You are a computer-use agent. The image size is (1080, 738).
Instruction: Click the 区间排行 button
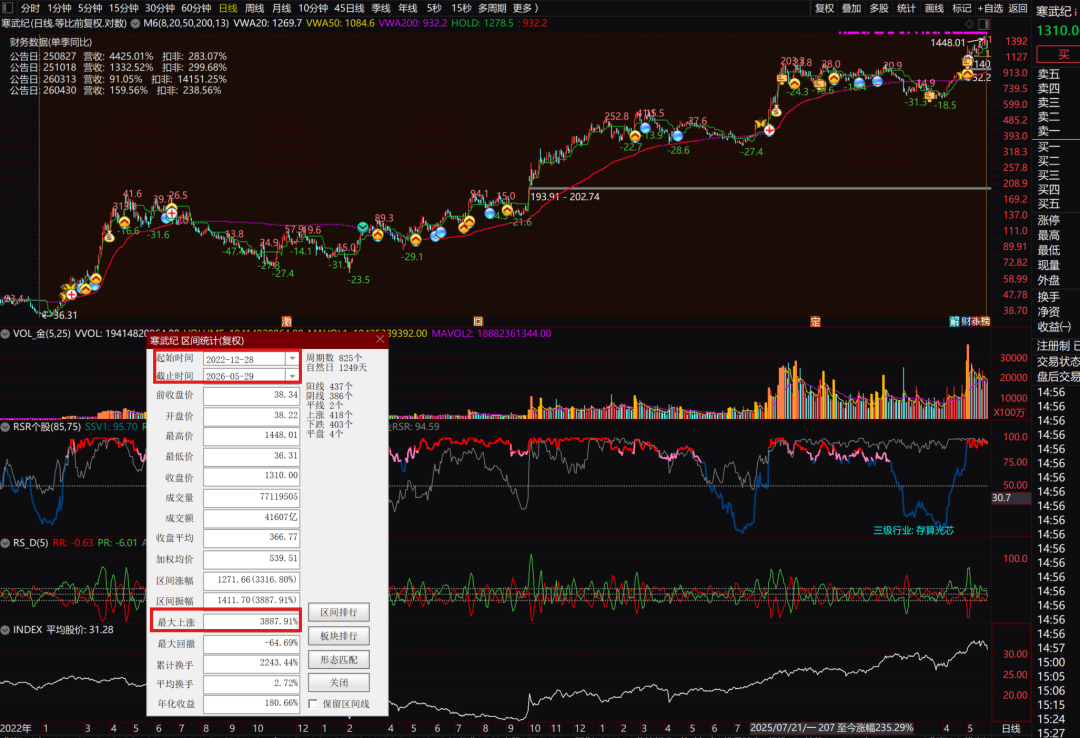click(x=339, y=612)
